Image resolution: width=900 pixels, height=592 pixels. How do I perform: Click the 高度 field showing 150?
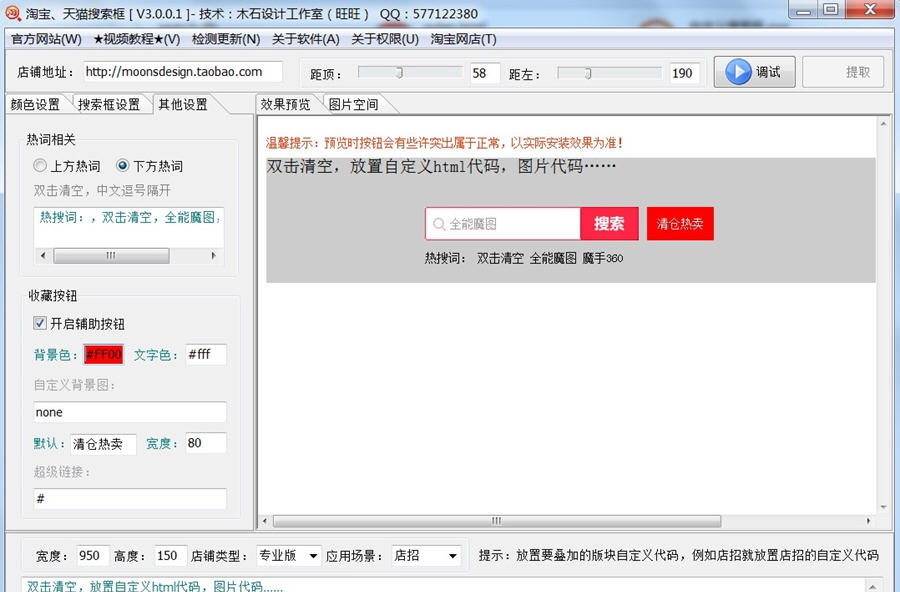170,555
